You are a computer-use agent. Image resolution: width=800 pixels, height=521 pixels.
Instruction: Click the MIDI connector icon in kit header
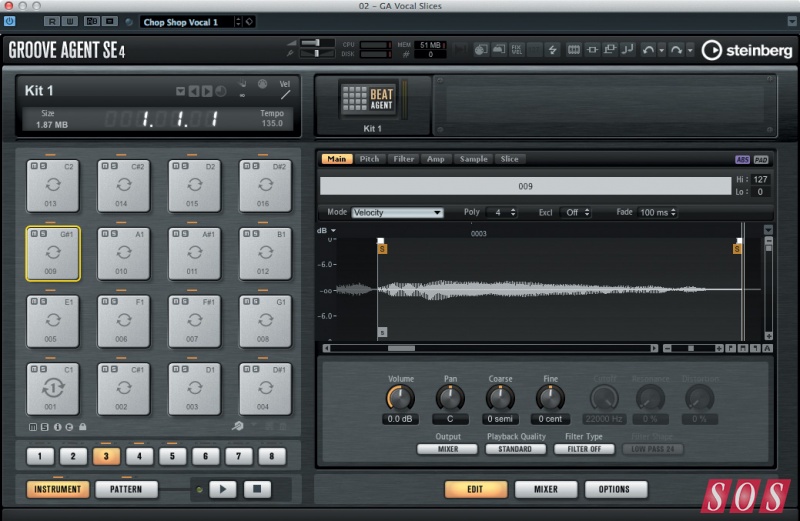coord(262,84)
